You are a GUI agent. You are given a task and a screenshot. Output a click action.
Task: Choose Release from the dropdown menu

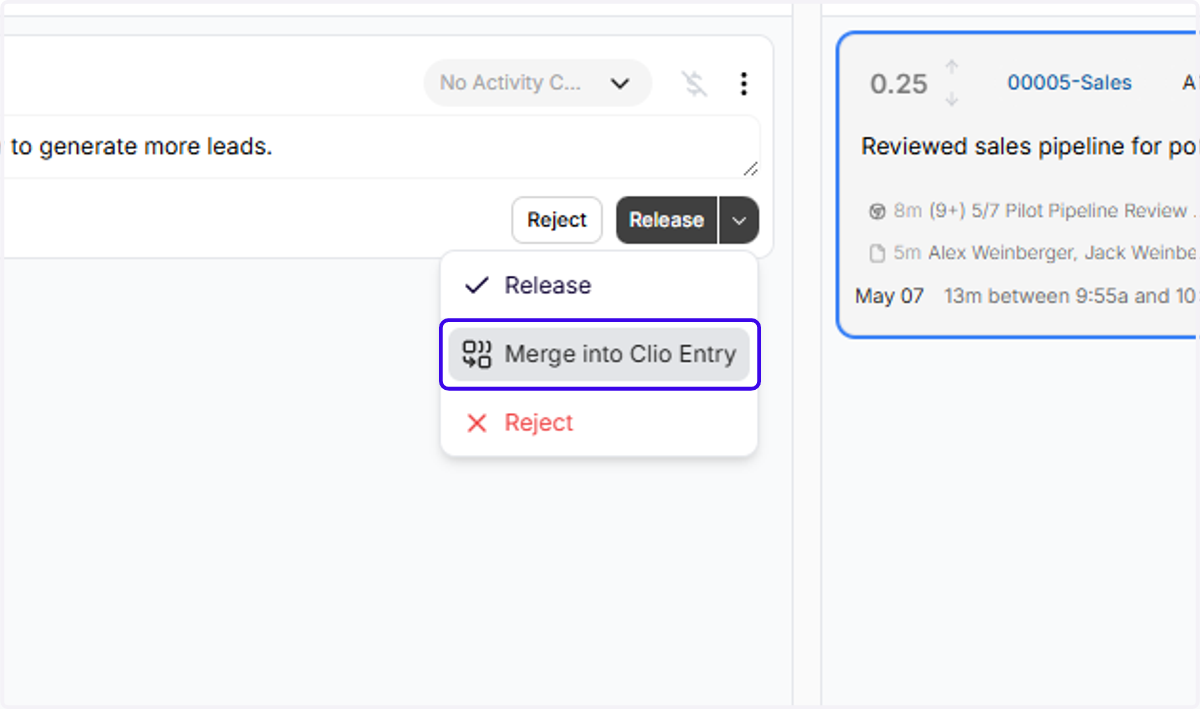(x=599, y=285)
